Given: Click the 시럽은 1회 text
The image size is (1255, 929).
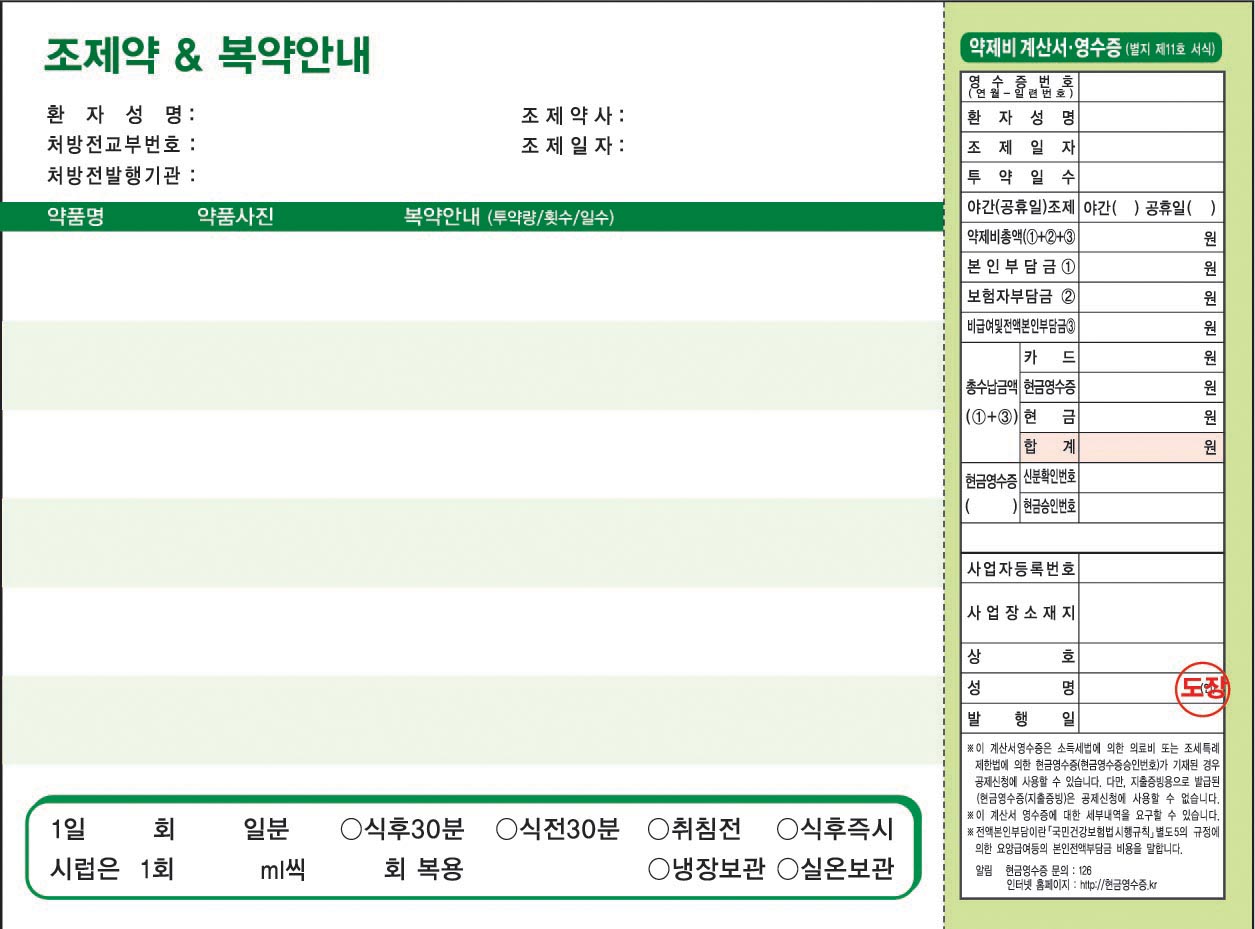Looking at the screenshot, I should pyautogui.click(x=112, y=869).
